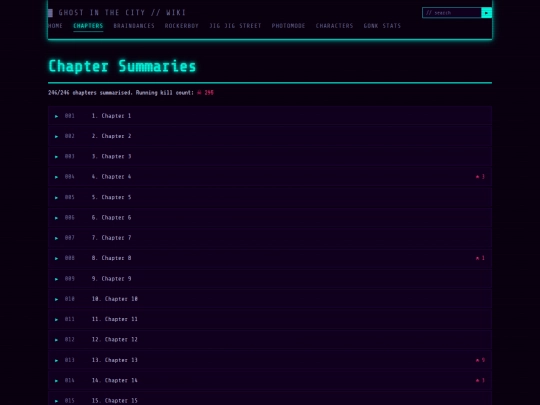The image size is (540, 405).
Task: Click the '8. Chapter 8' row title
Action: [111, 258]
